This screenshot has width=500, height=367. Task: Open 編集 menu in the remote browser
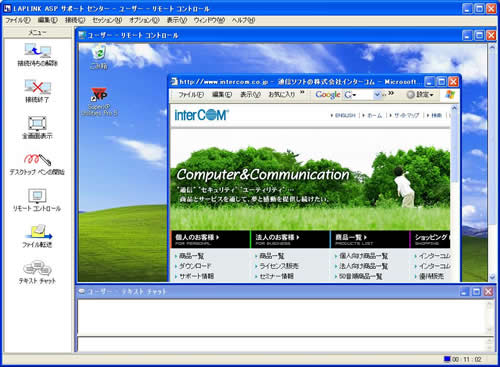click(x=222, y=95)
